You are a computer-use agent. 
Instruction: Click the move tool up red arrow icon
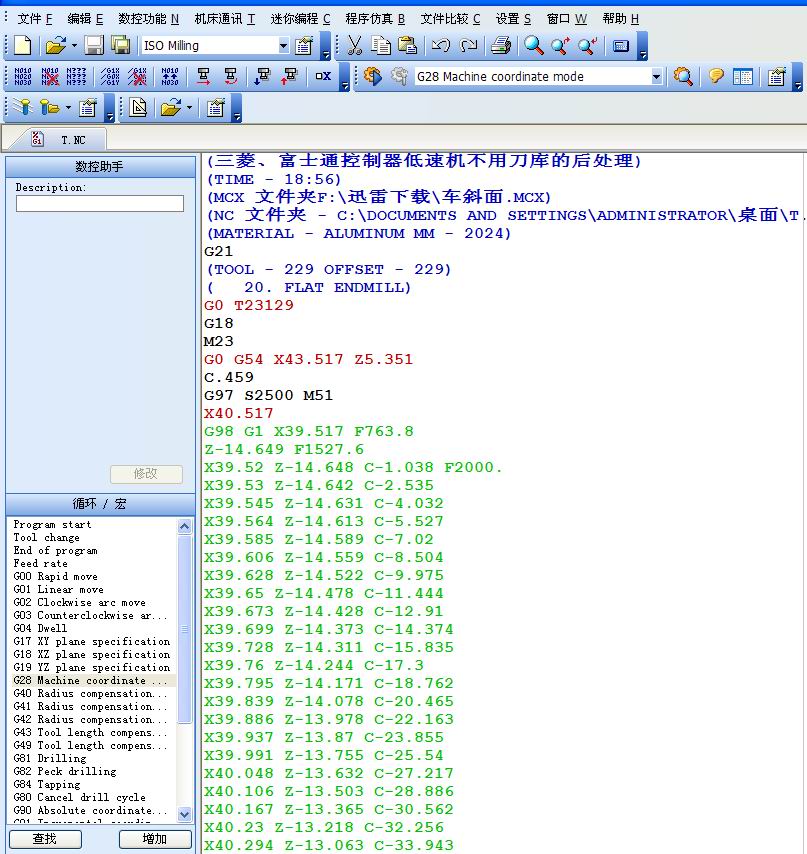289,77
